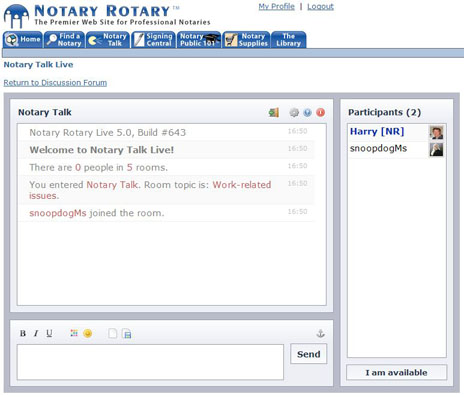The image size is (464, 397).
Task: Open the Signing Central tab
Action: (x=153, y=40)
